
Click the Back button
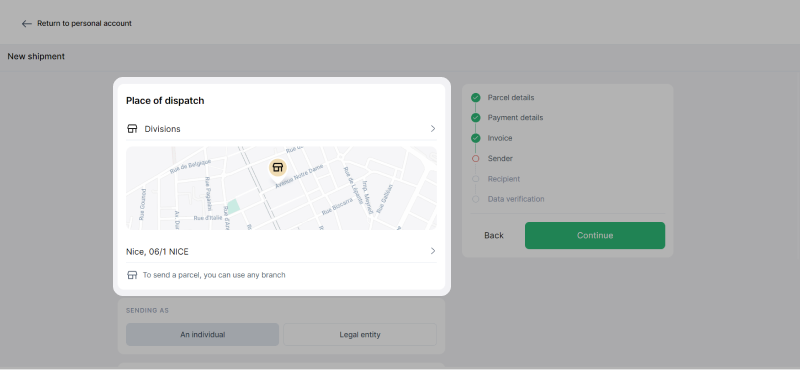[x=494, y=235]
